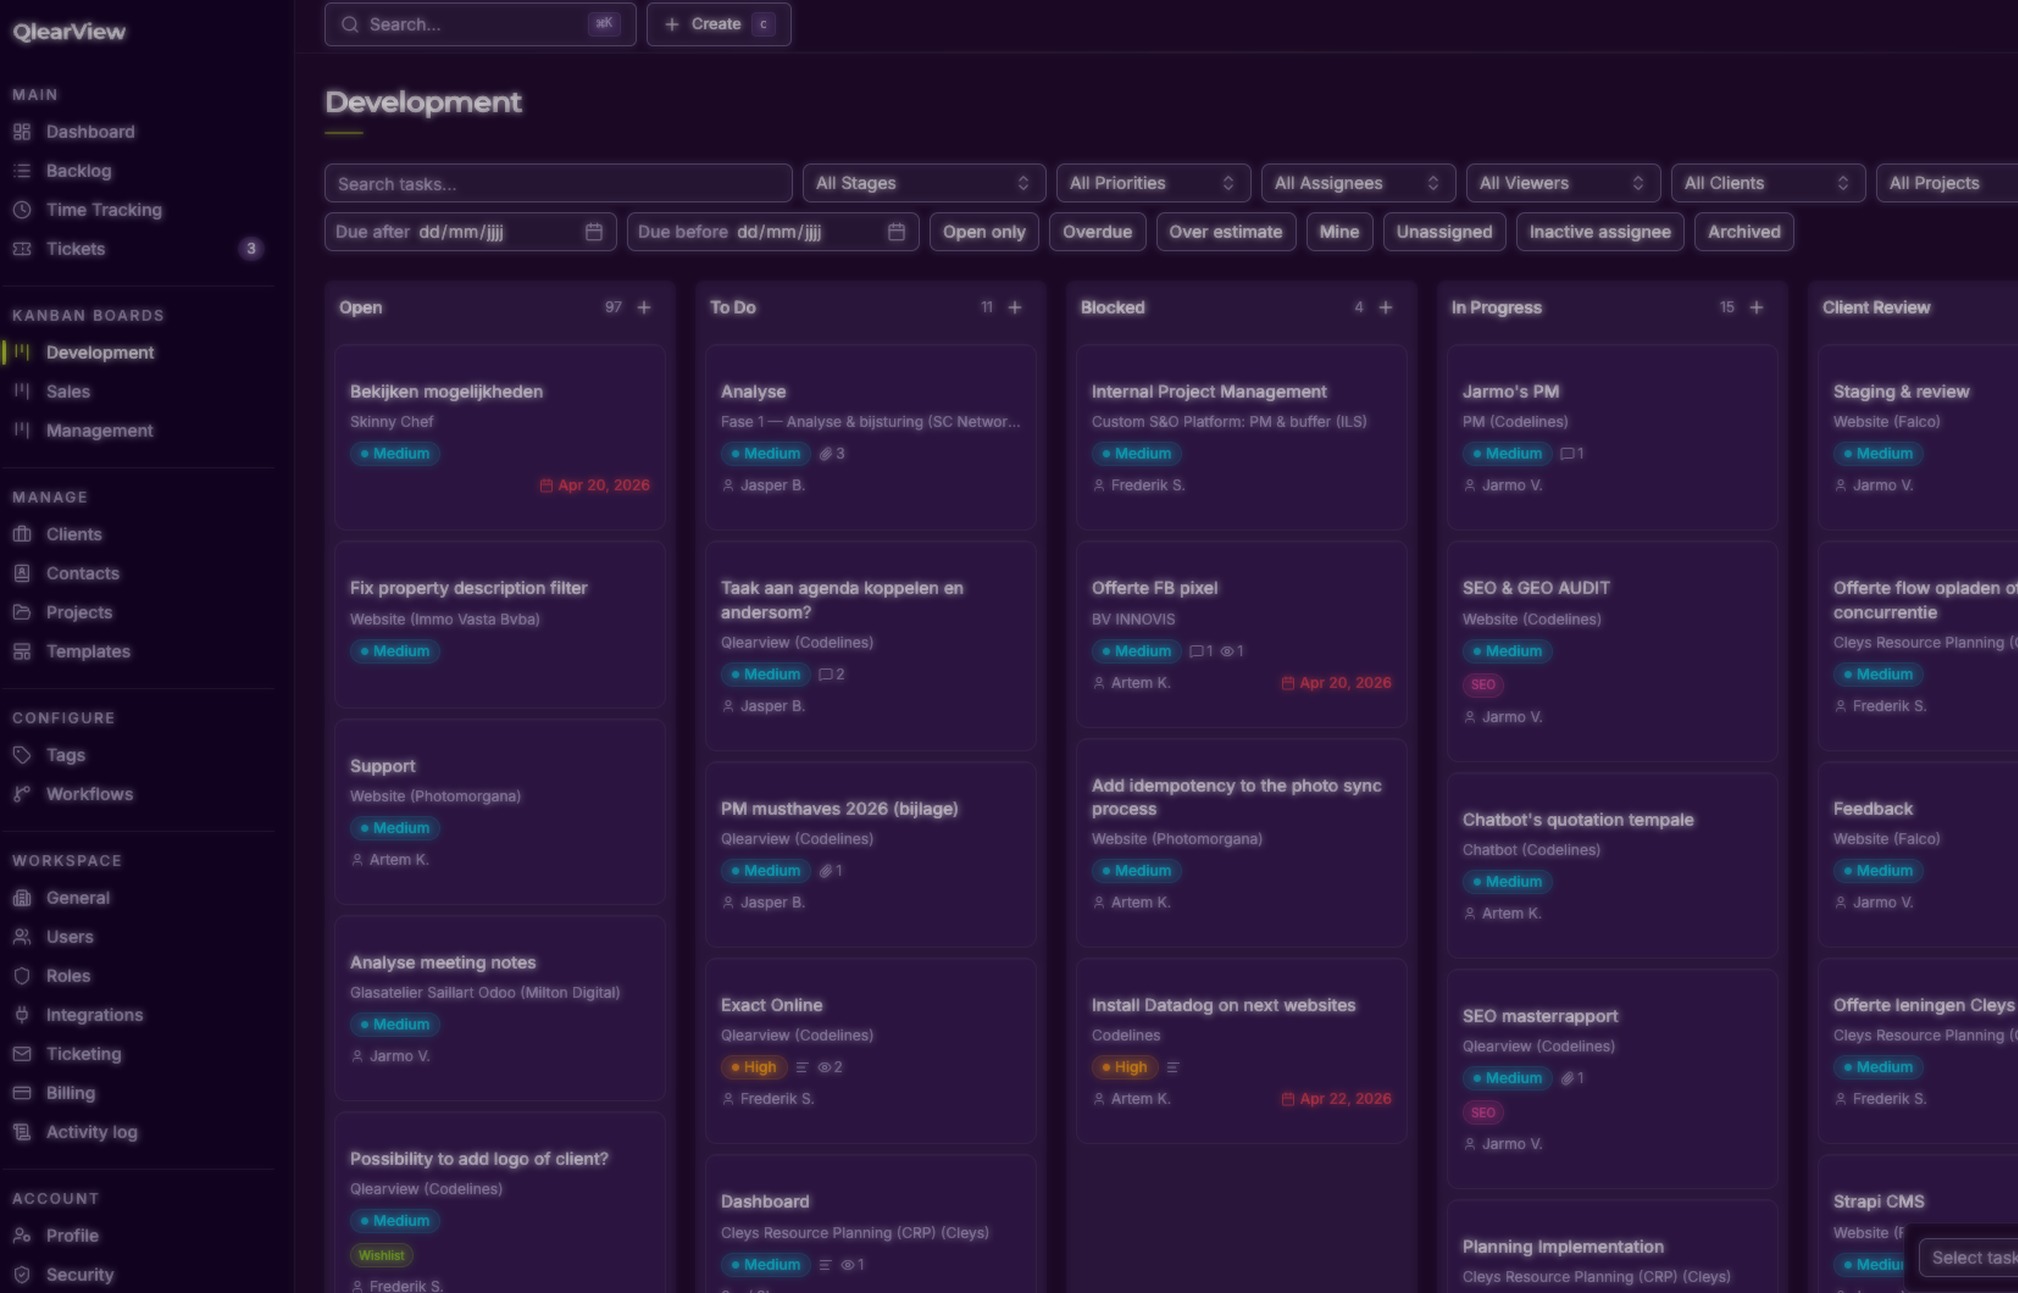The width and height of the screenshot is (2018, 1293).
Task: Open the Sales kanban board icon
Action: (22, 392)
